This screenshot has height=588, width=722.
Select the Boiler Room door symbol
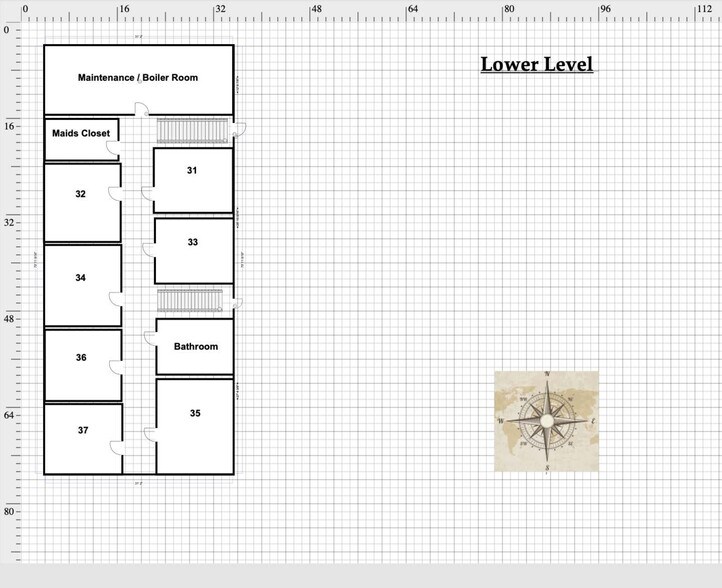[x=142, y=108]
